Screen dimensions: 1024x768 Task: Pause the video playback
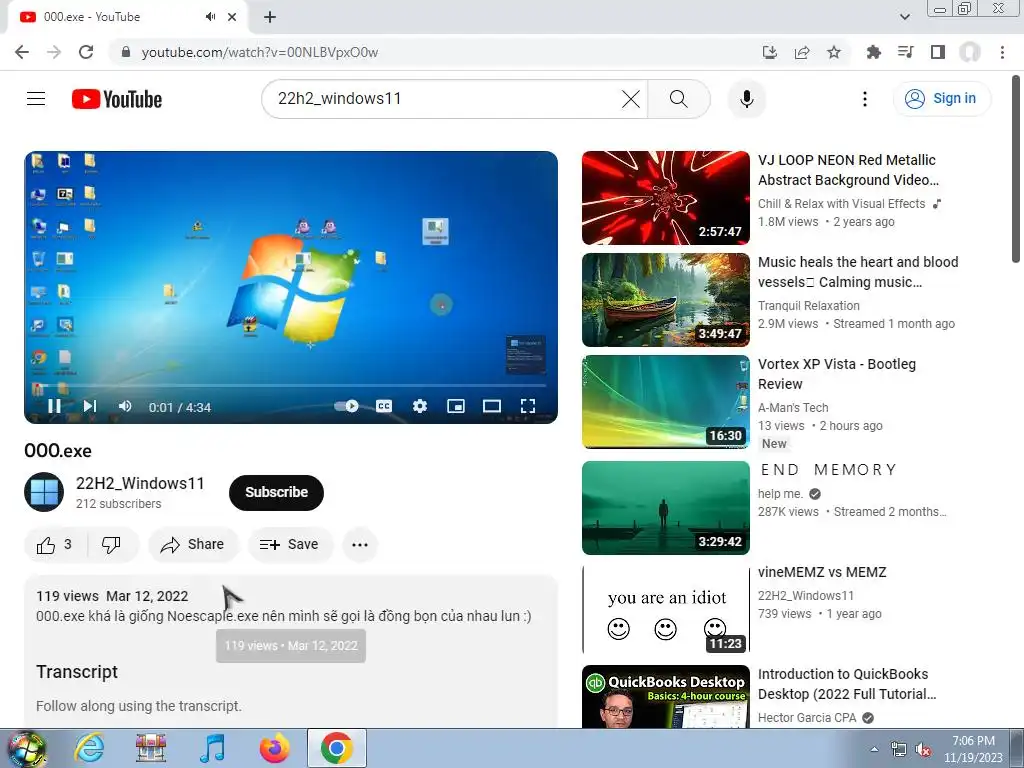[x=54, y=406]
